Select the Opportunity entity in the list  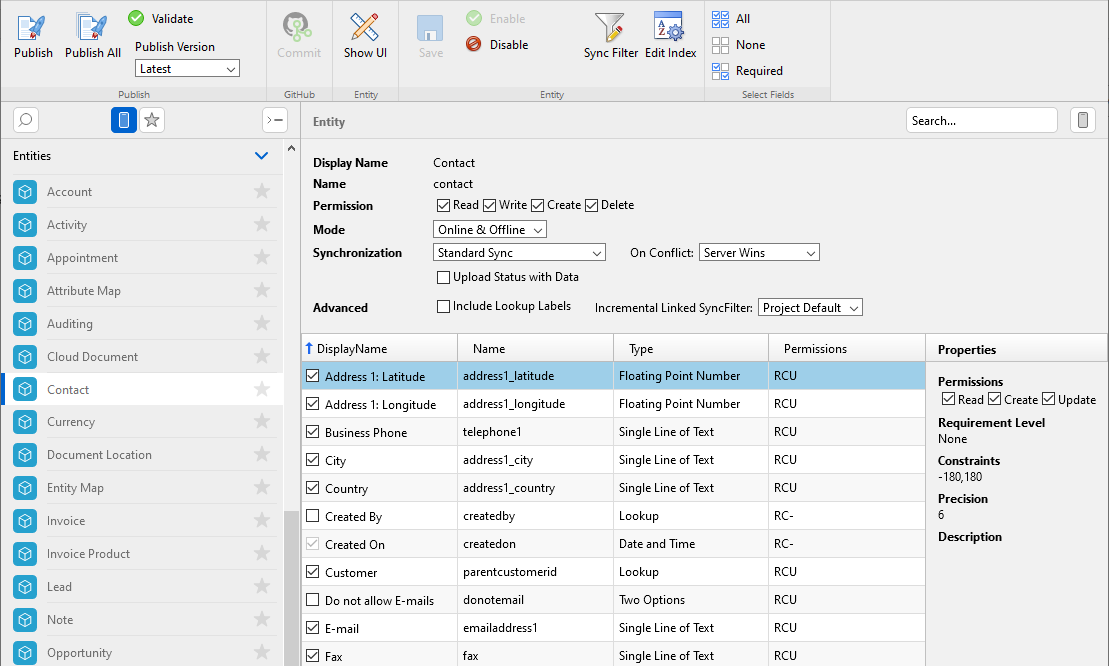[79, 653]
